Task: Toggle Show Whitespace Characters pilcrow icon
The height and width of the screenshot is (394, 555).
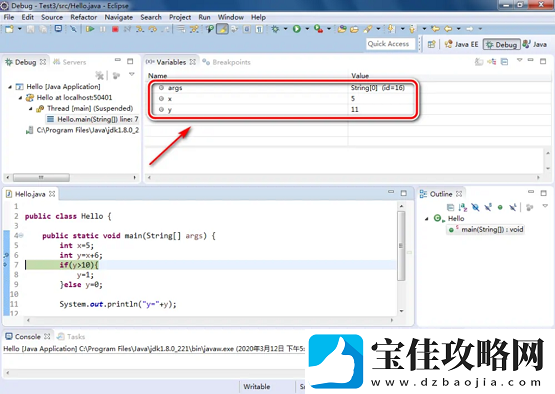Action: pos(259,29)
